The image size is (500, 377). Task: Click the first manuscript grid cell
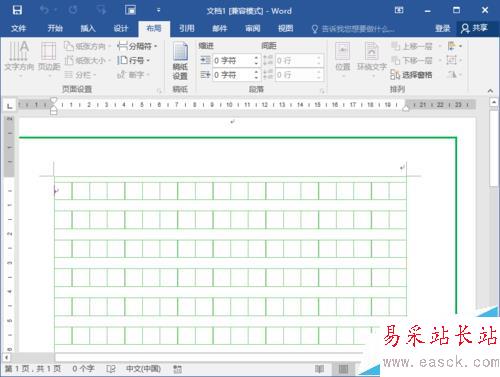click(x=63, y=191)
